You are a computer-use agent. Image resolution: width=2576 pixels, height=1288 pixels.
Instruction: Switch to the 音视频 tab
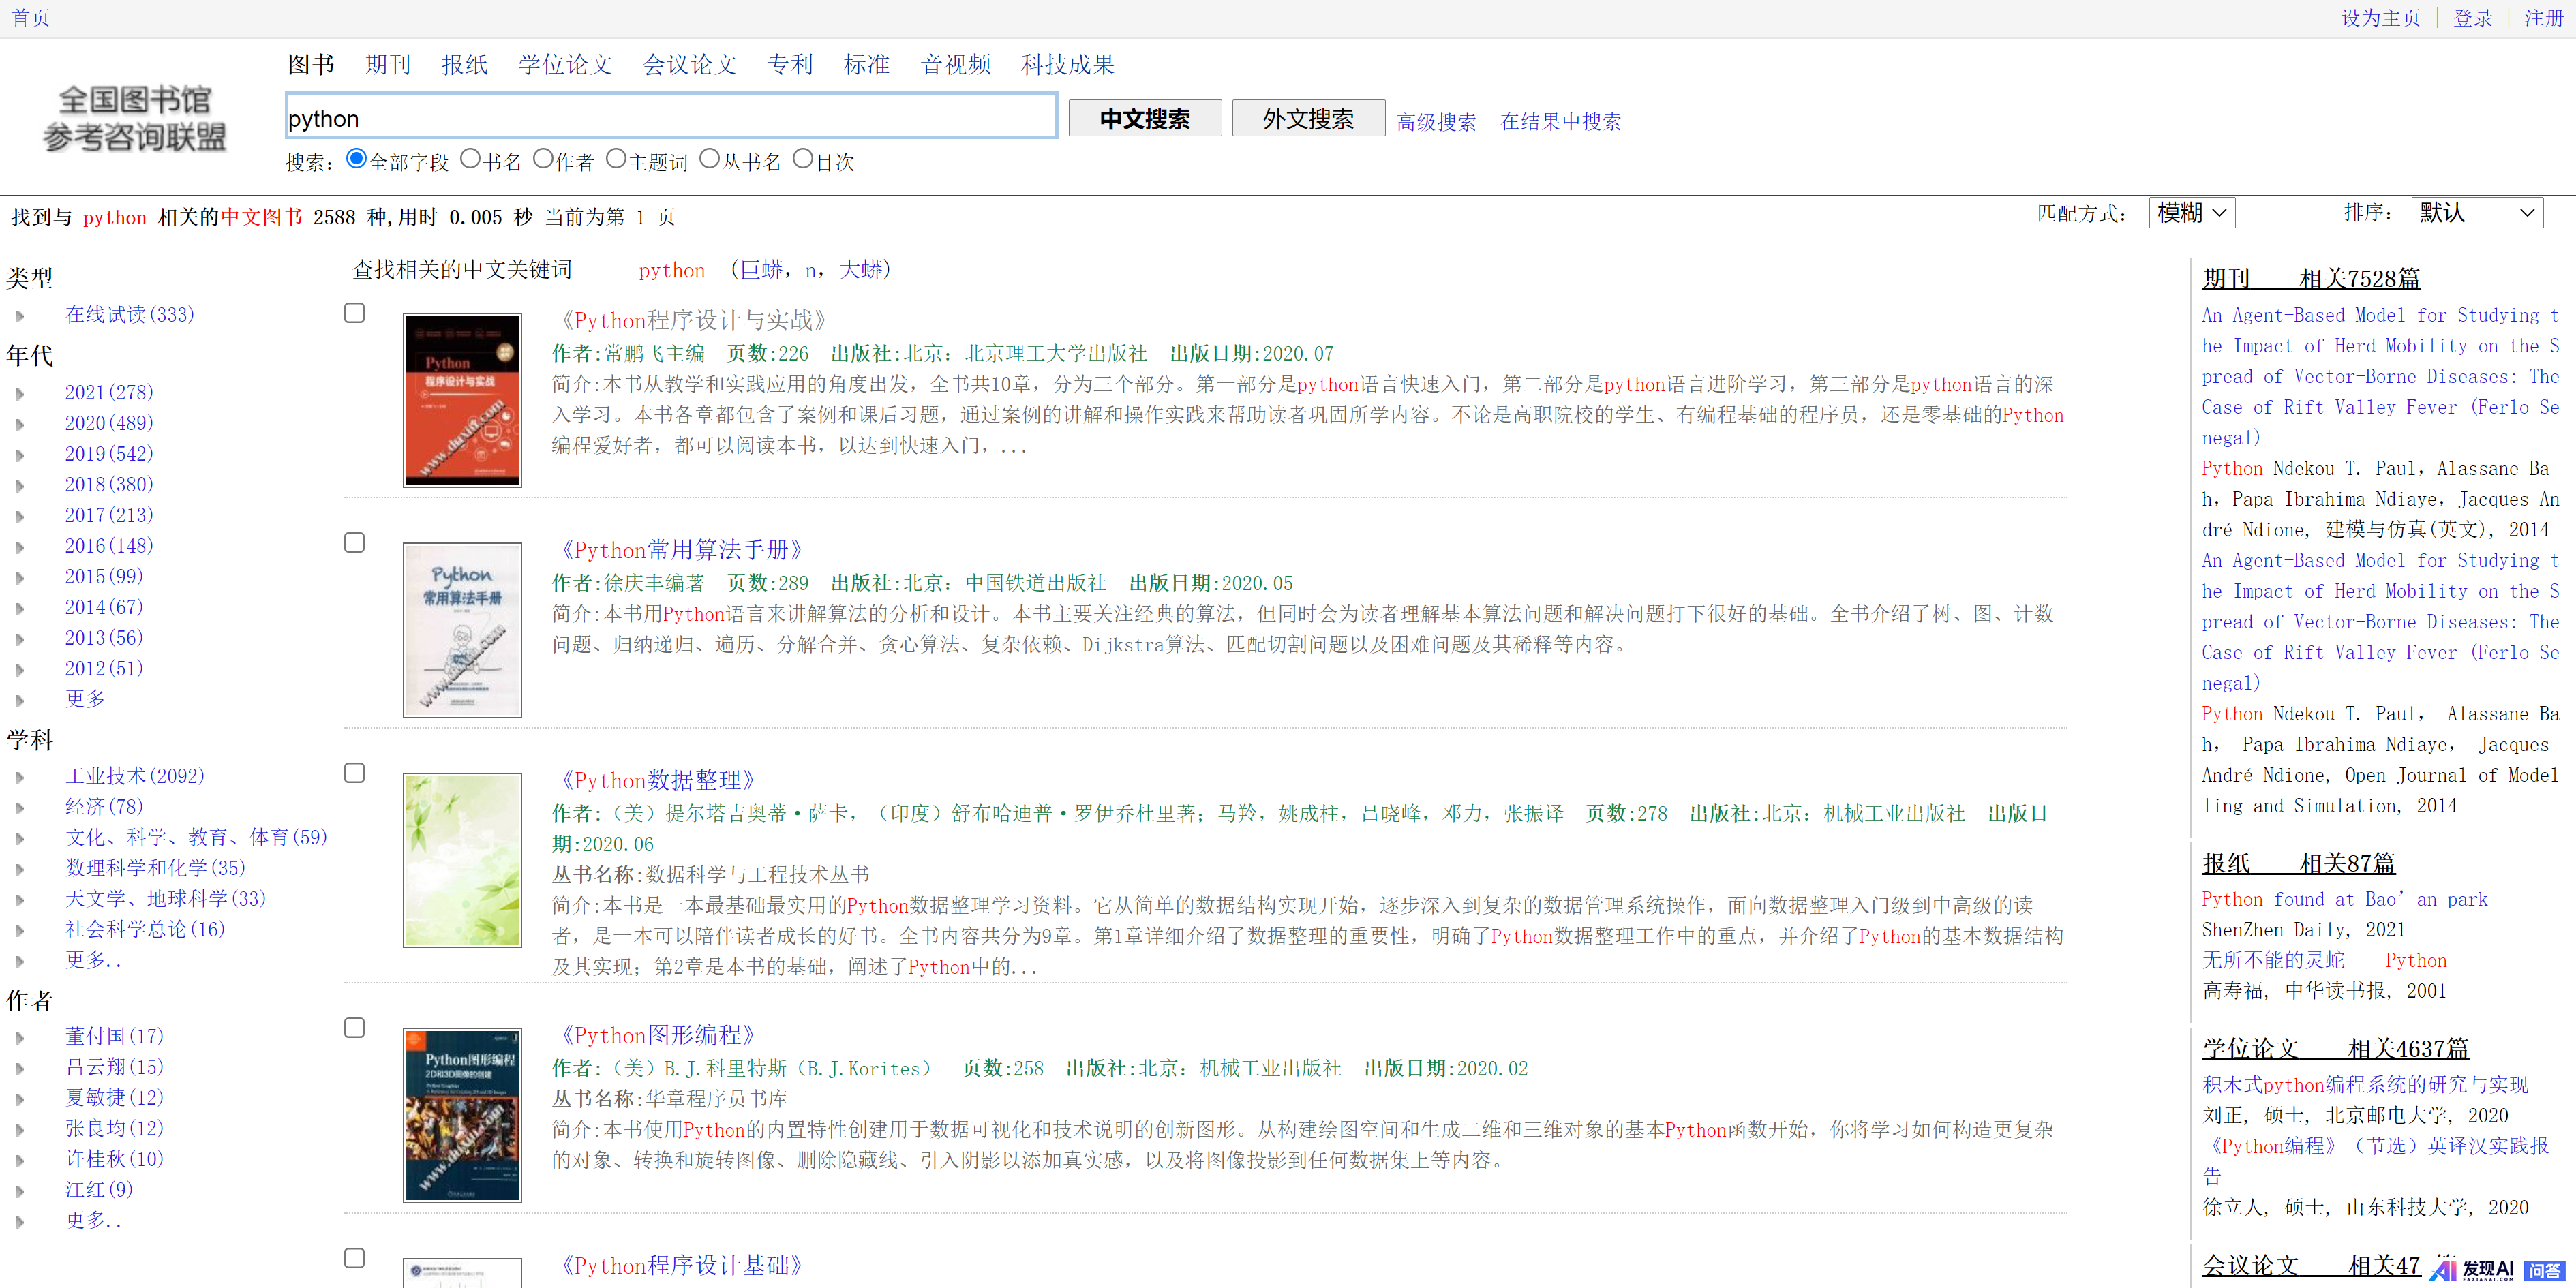coord(956,64)
